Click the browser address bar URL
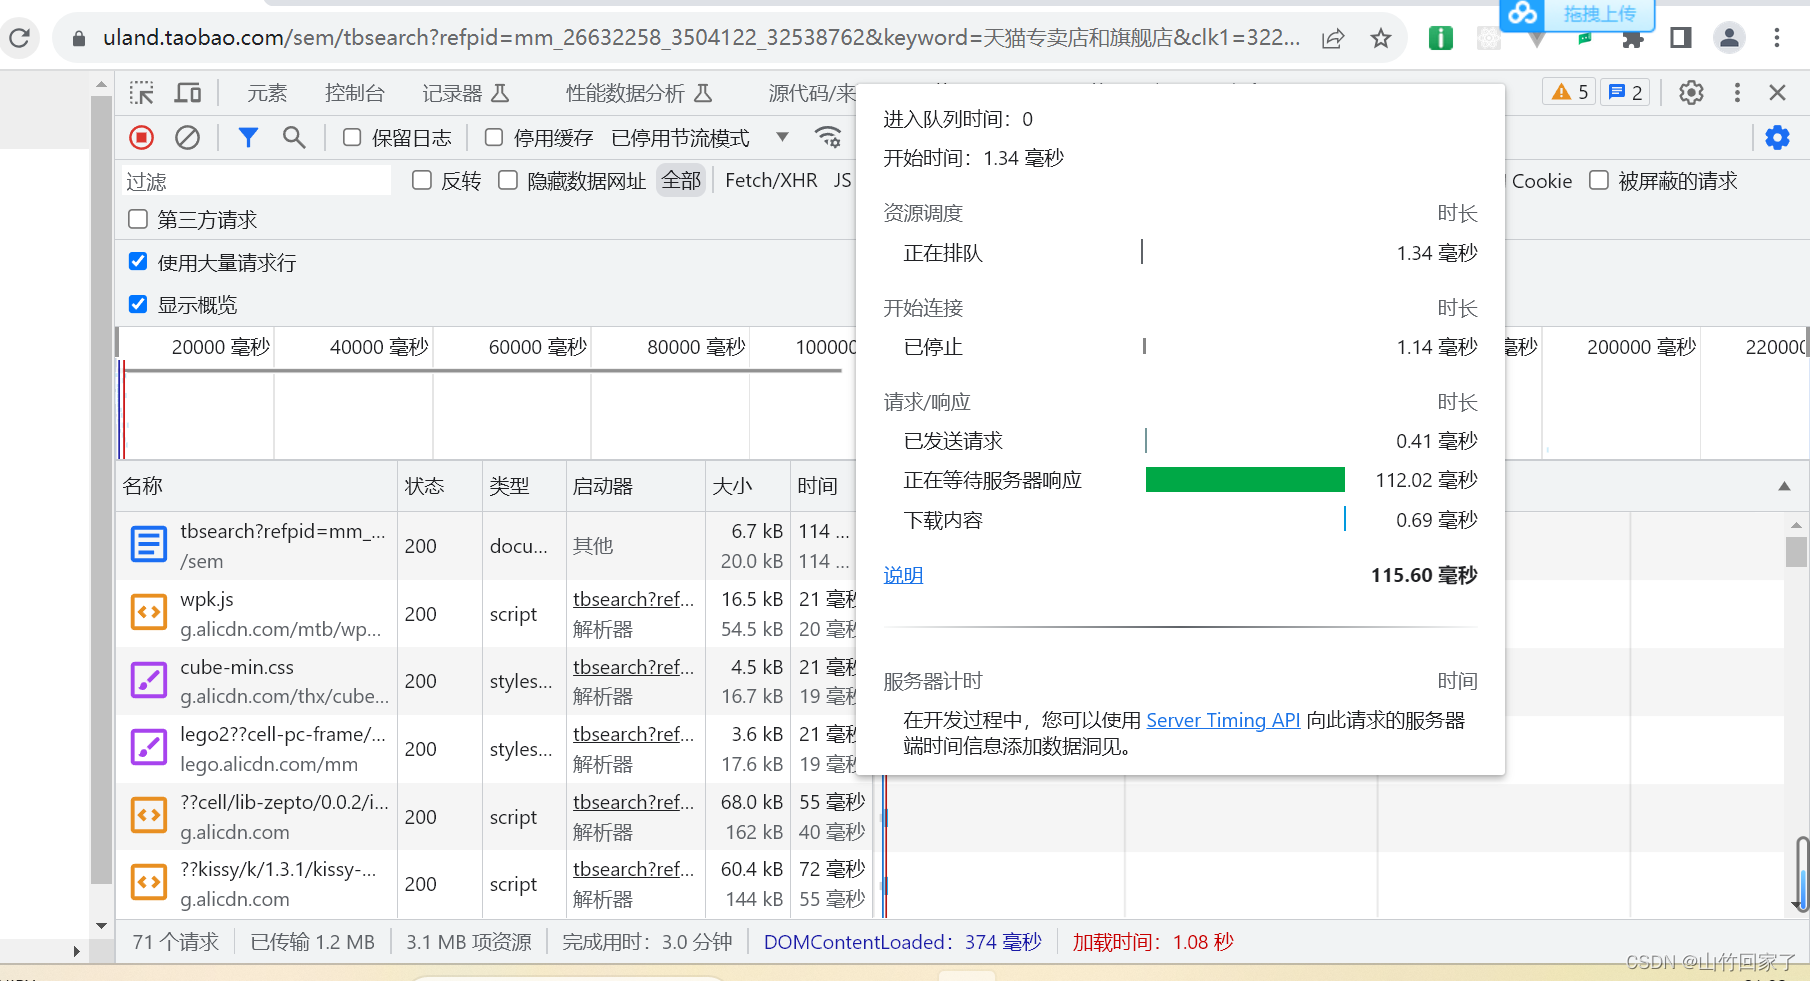Viewport: 1810px width, 981px height. pos(701,38)
